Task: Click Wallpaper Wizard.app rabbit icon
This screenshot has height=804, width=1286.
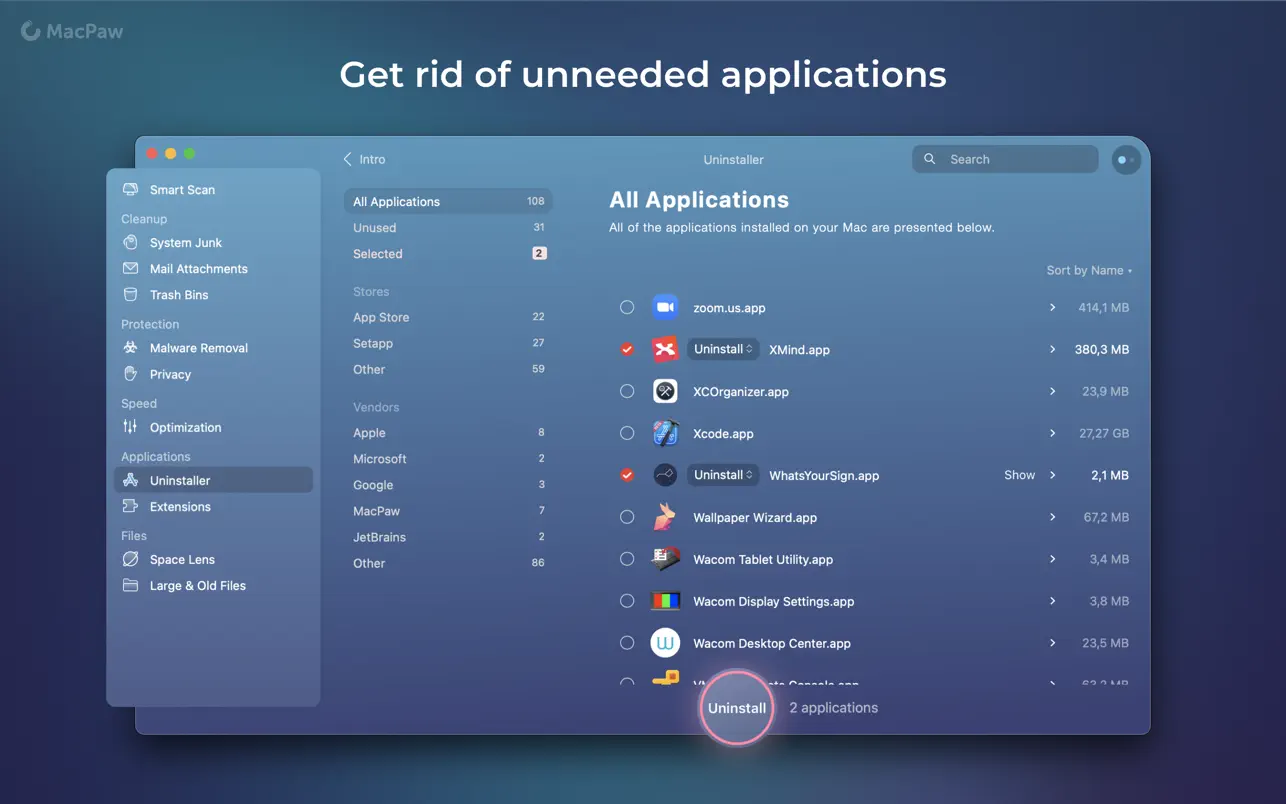Action: pos(665,517)
